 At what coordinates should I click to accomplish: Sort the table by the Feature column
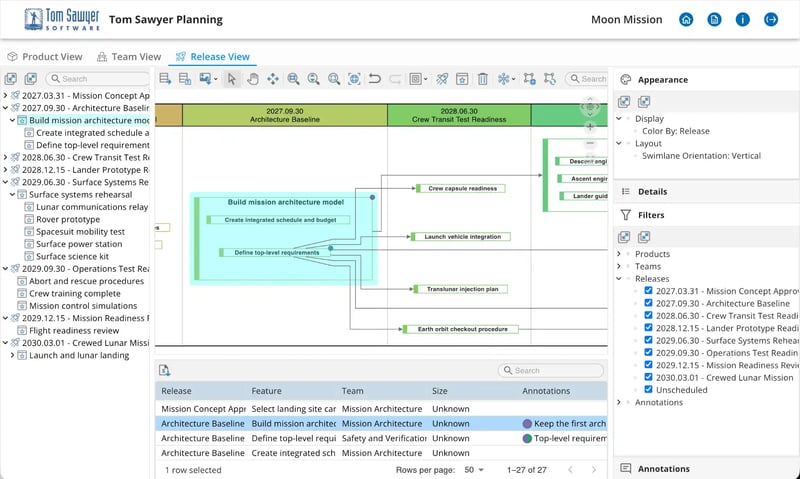point(266,391)
